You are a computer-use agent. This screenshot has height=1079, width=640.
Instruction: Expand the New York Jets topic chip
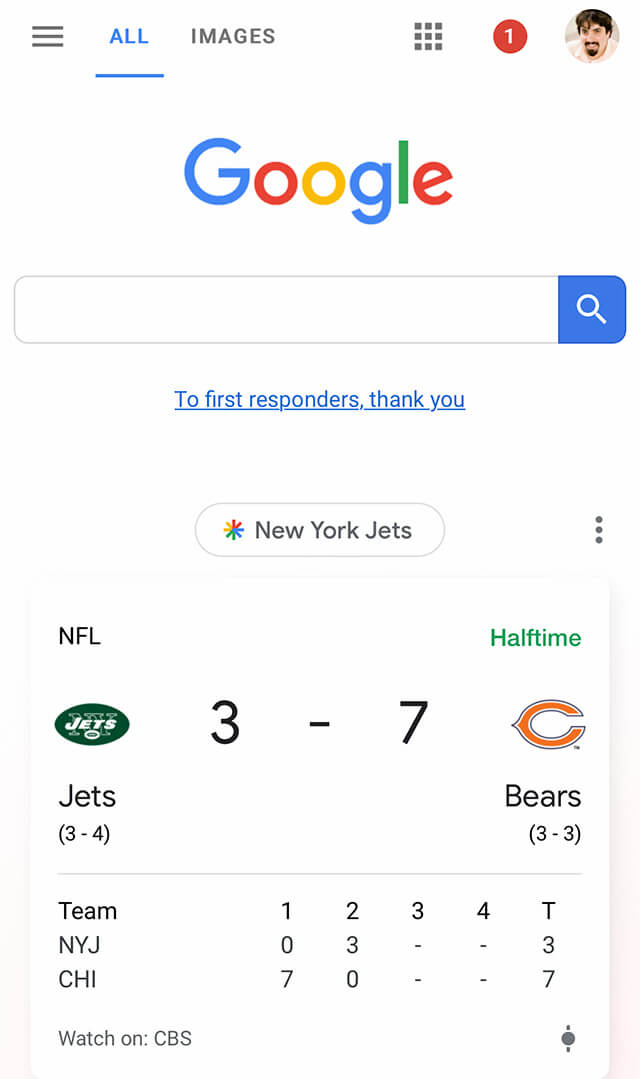(320, 530)
